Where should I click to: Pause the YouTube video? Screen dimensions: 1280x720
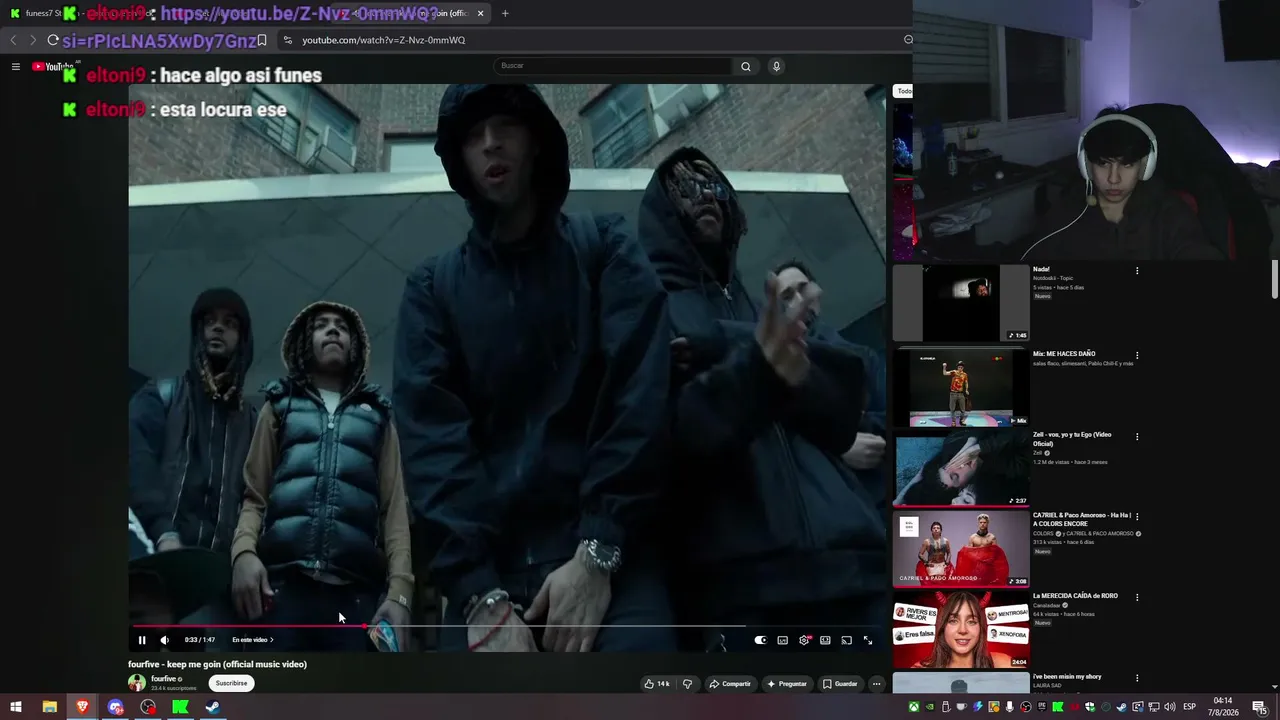pyautogui.click(x=142, y=640)
